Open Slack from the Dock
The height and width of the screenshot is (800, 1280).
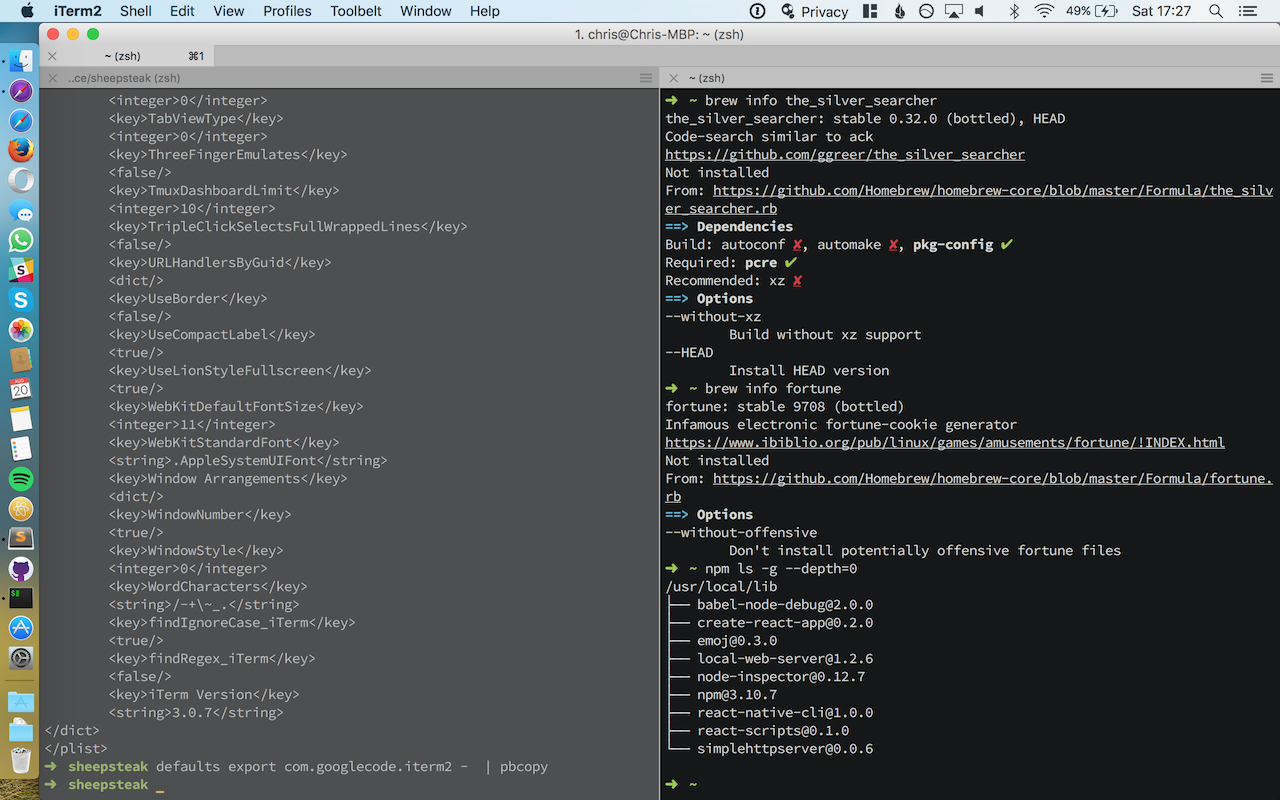click(21, 270)
